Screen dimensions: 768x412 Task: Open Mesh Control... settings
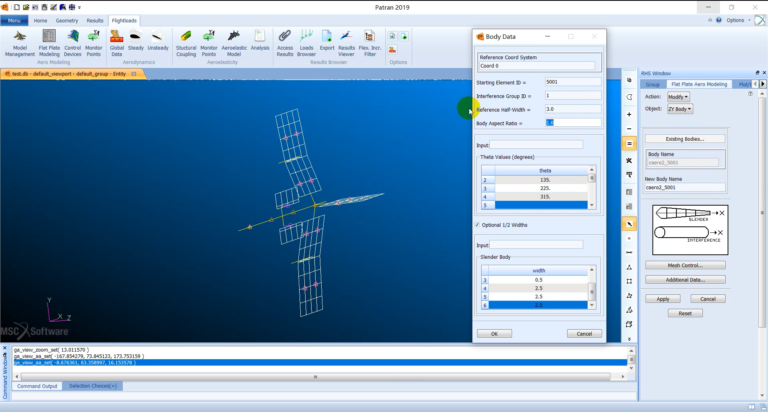tap(685, 266)
